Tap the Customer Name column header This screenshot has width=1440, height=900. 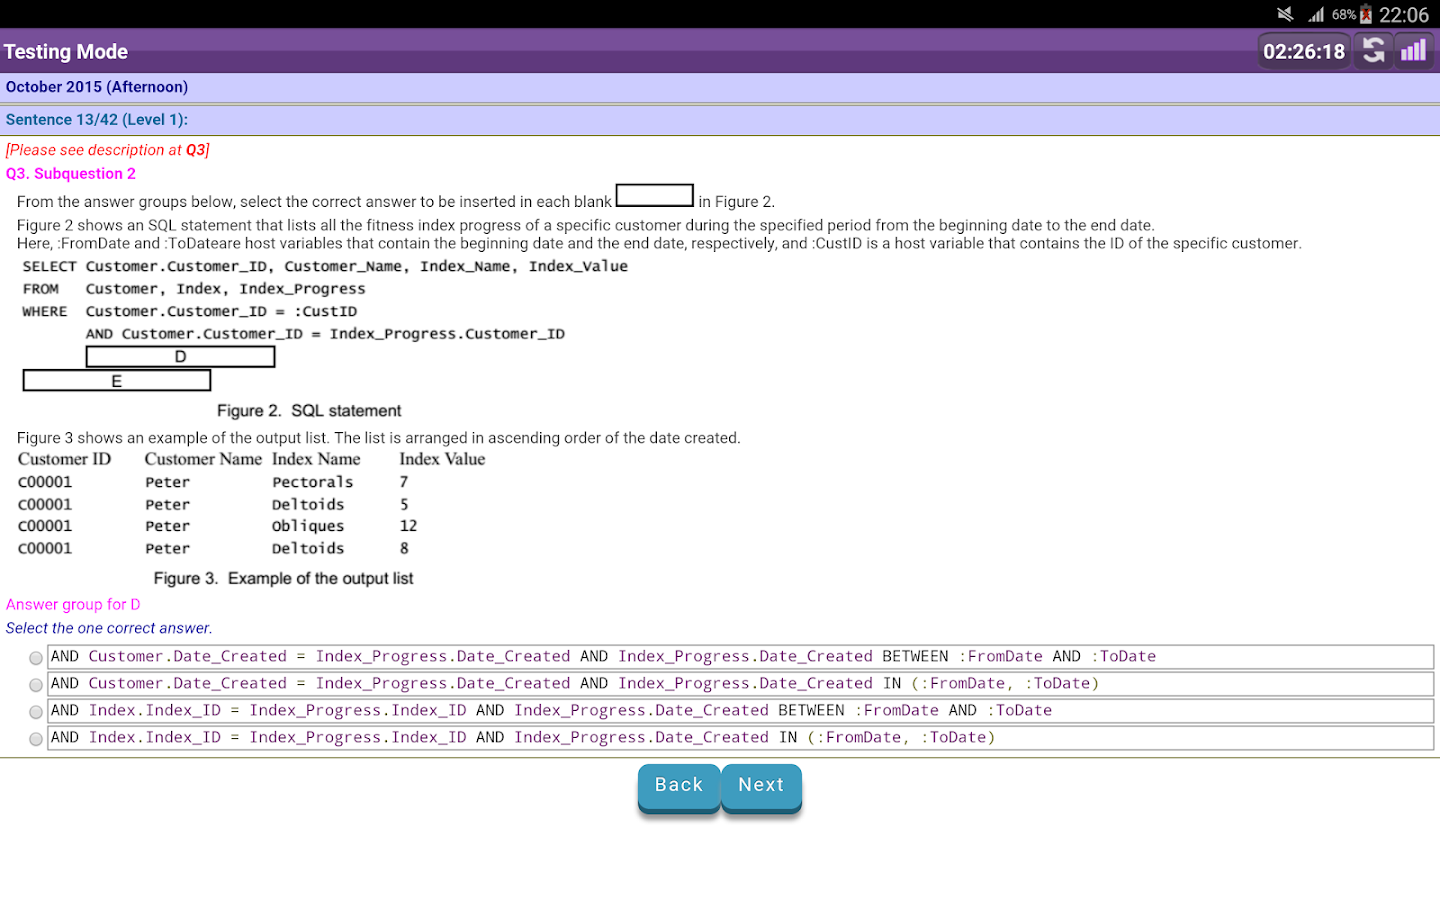203,459
